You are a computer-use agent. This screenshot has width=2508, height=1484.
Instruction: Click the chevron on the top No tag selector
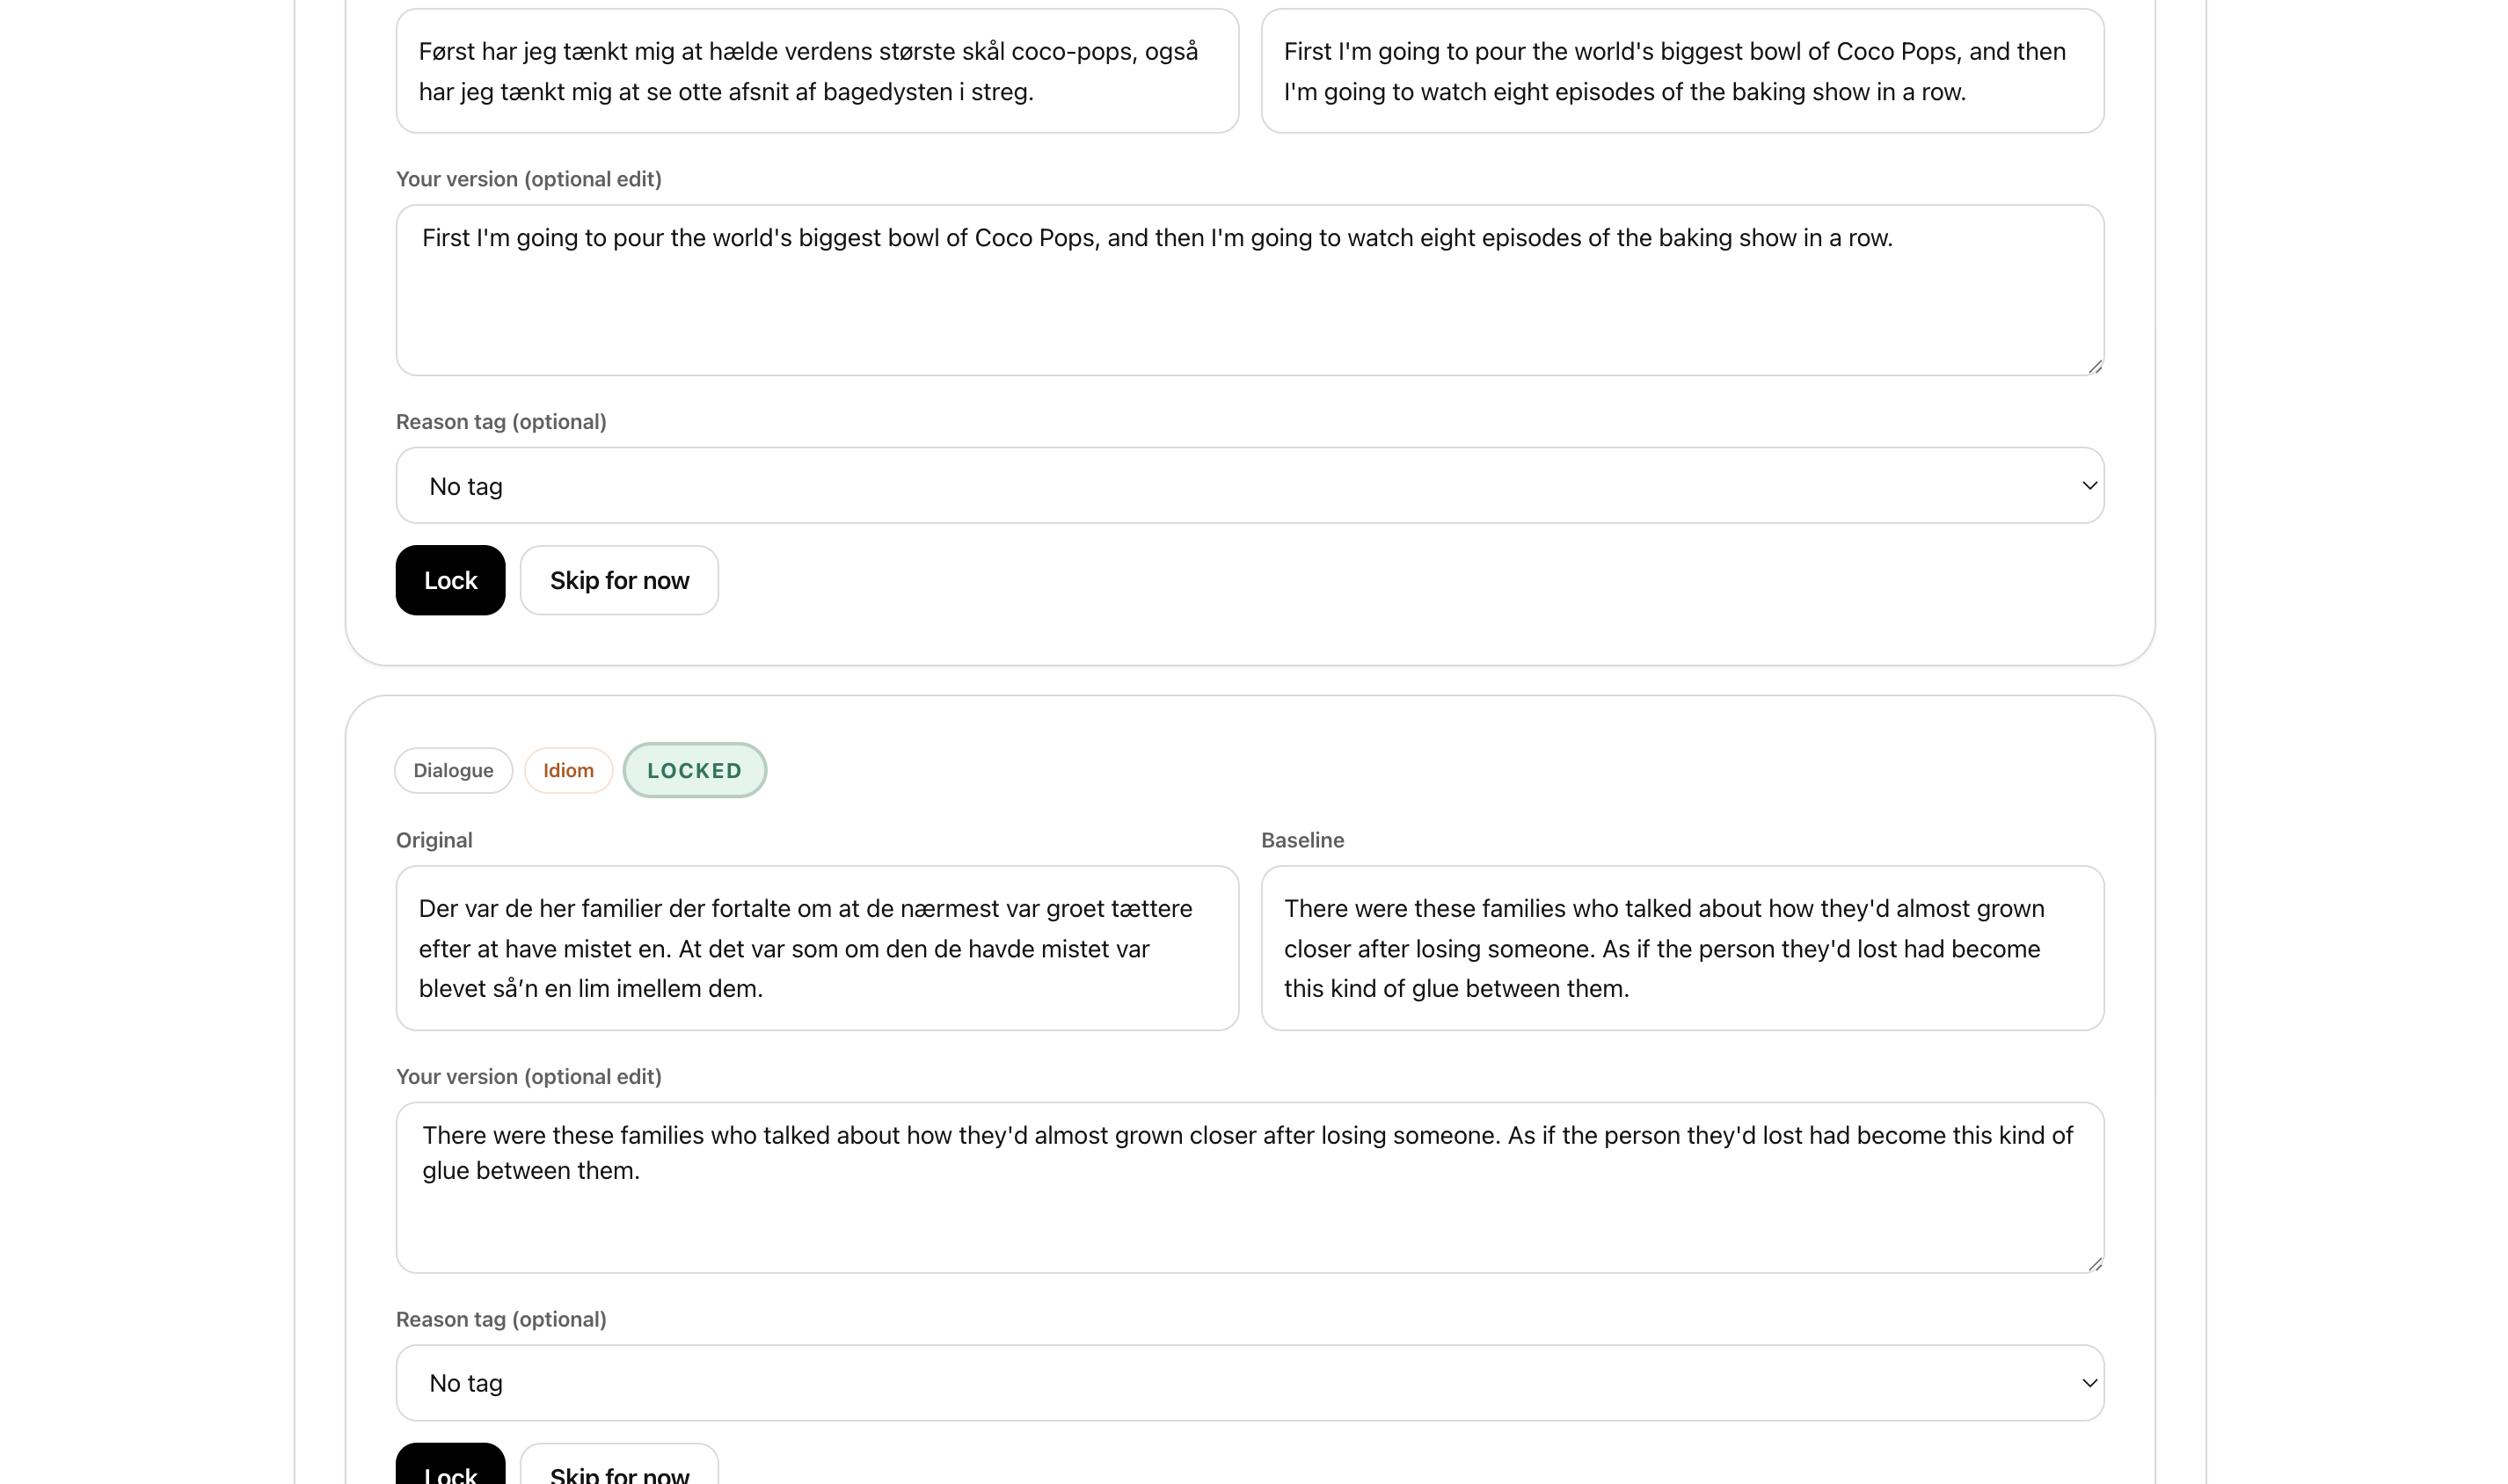(x=2089, y=485)
